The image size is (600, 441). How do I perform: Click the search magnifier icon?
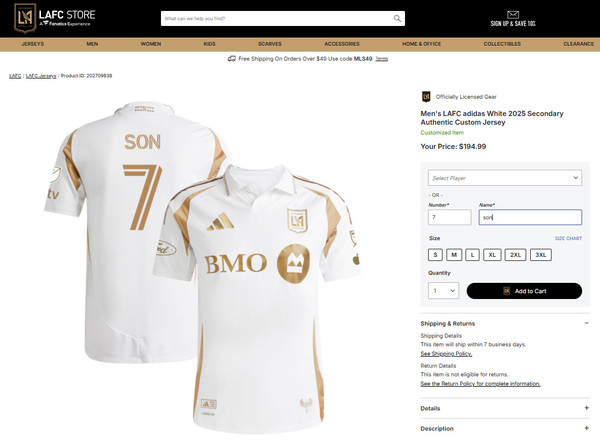pos(397,18)
